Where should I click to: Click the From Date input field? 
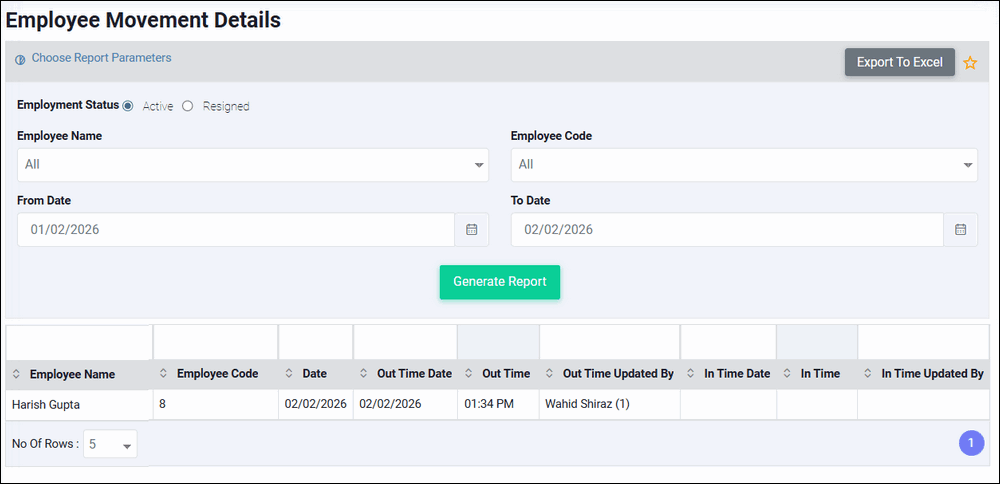point(236,230)
